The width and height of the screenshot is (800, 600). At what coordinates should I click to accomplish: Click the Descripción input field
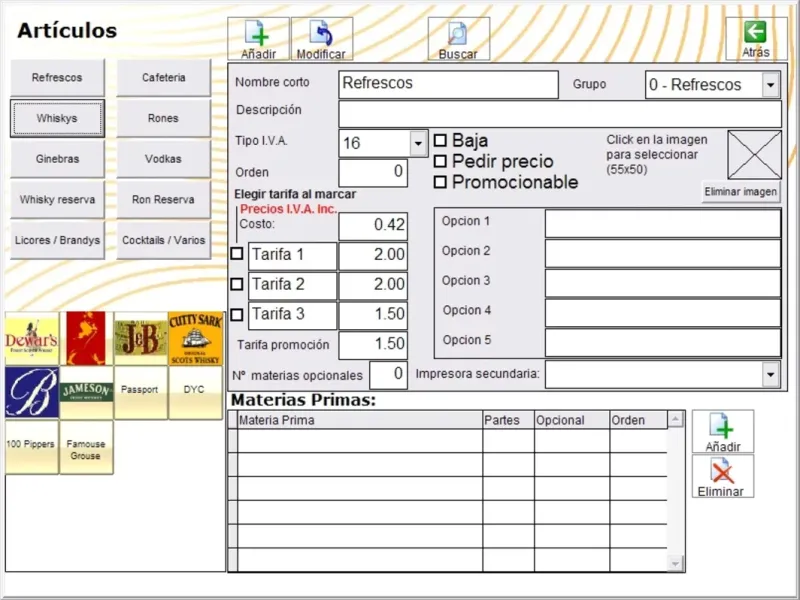pyautogui.click(x=560, y=114)
